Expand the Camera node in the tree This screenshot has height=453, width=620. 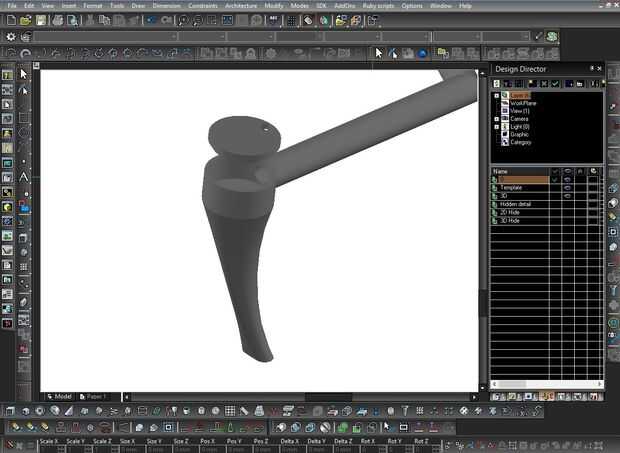pos(497,118)
